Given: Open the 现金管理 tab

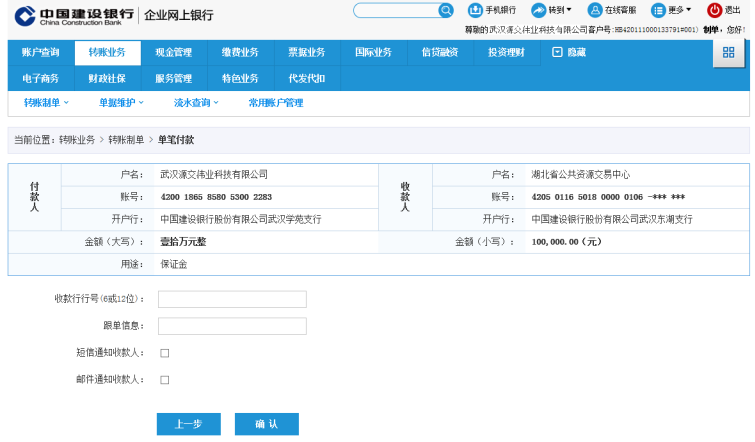Looking at the screenshot, I should [x=173, y=52].
